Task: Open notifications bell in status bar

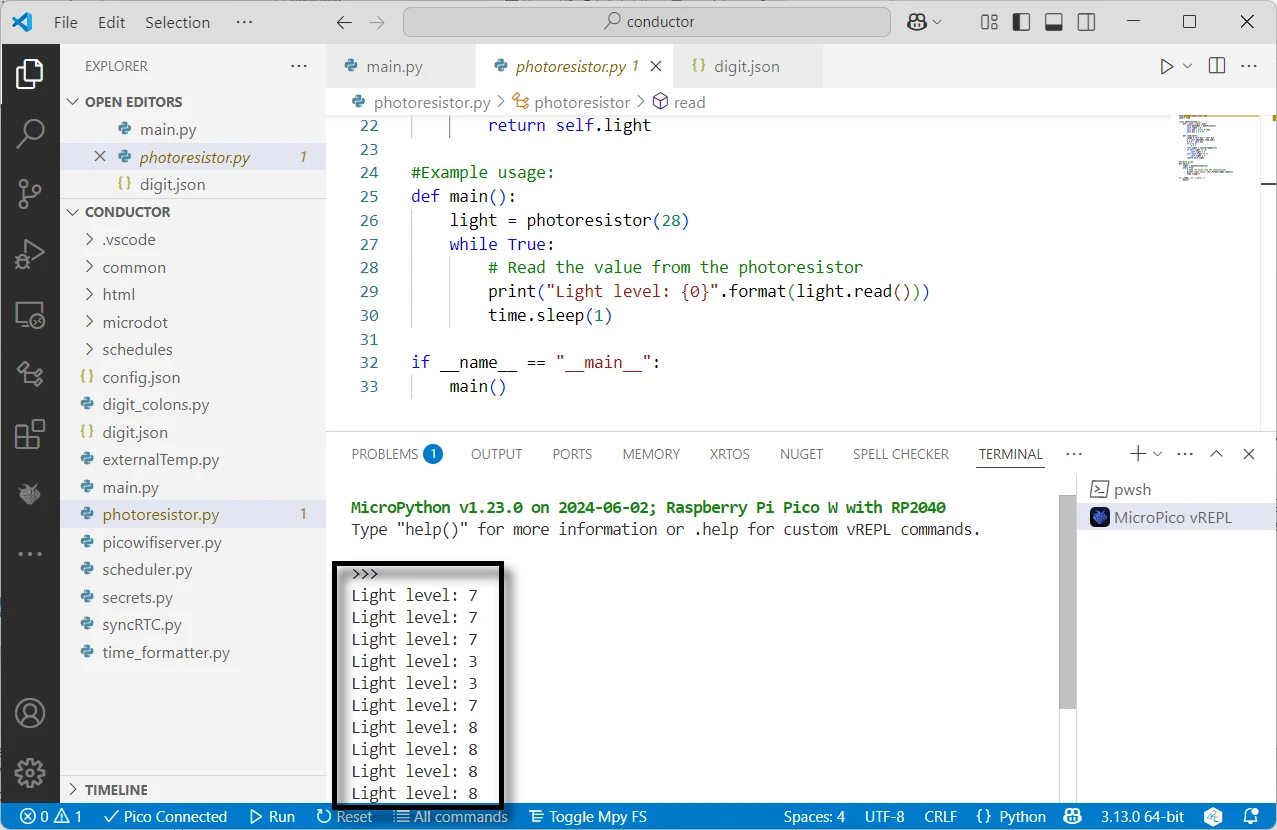Action: click(1251, 816)
